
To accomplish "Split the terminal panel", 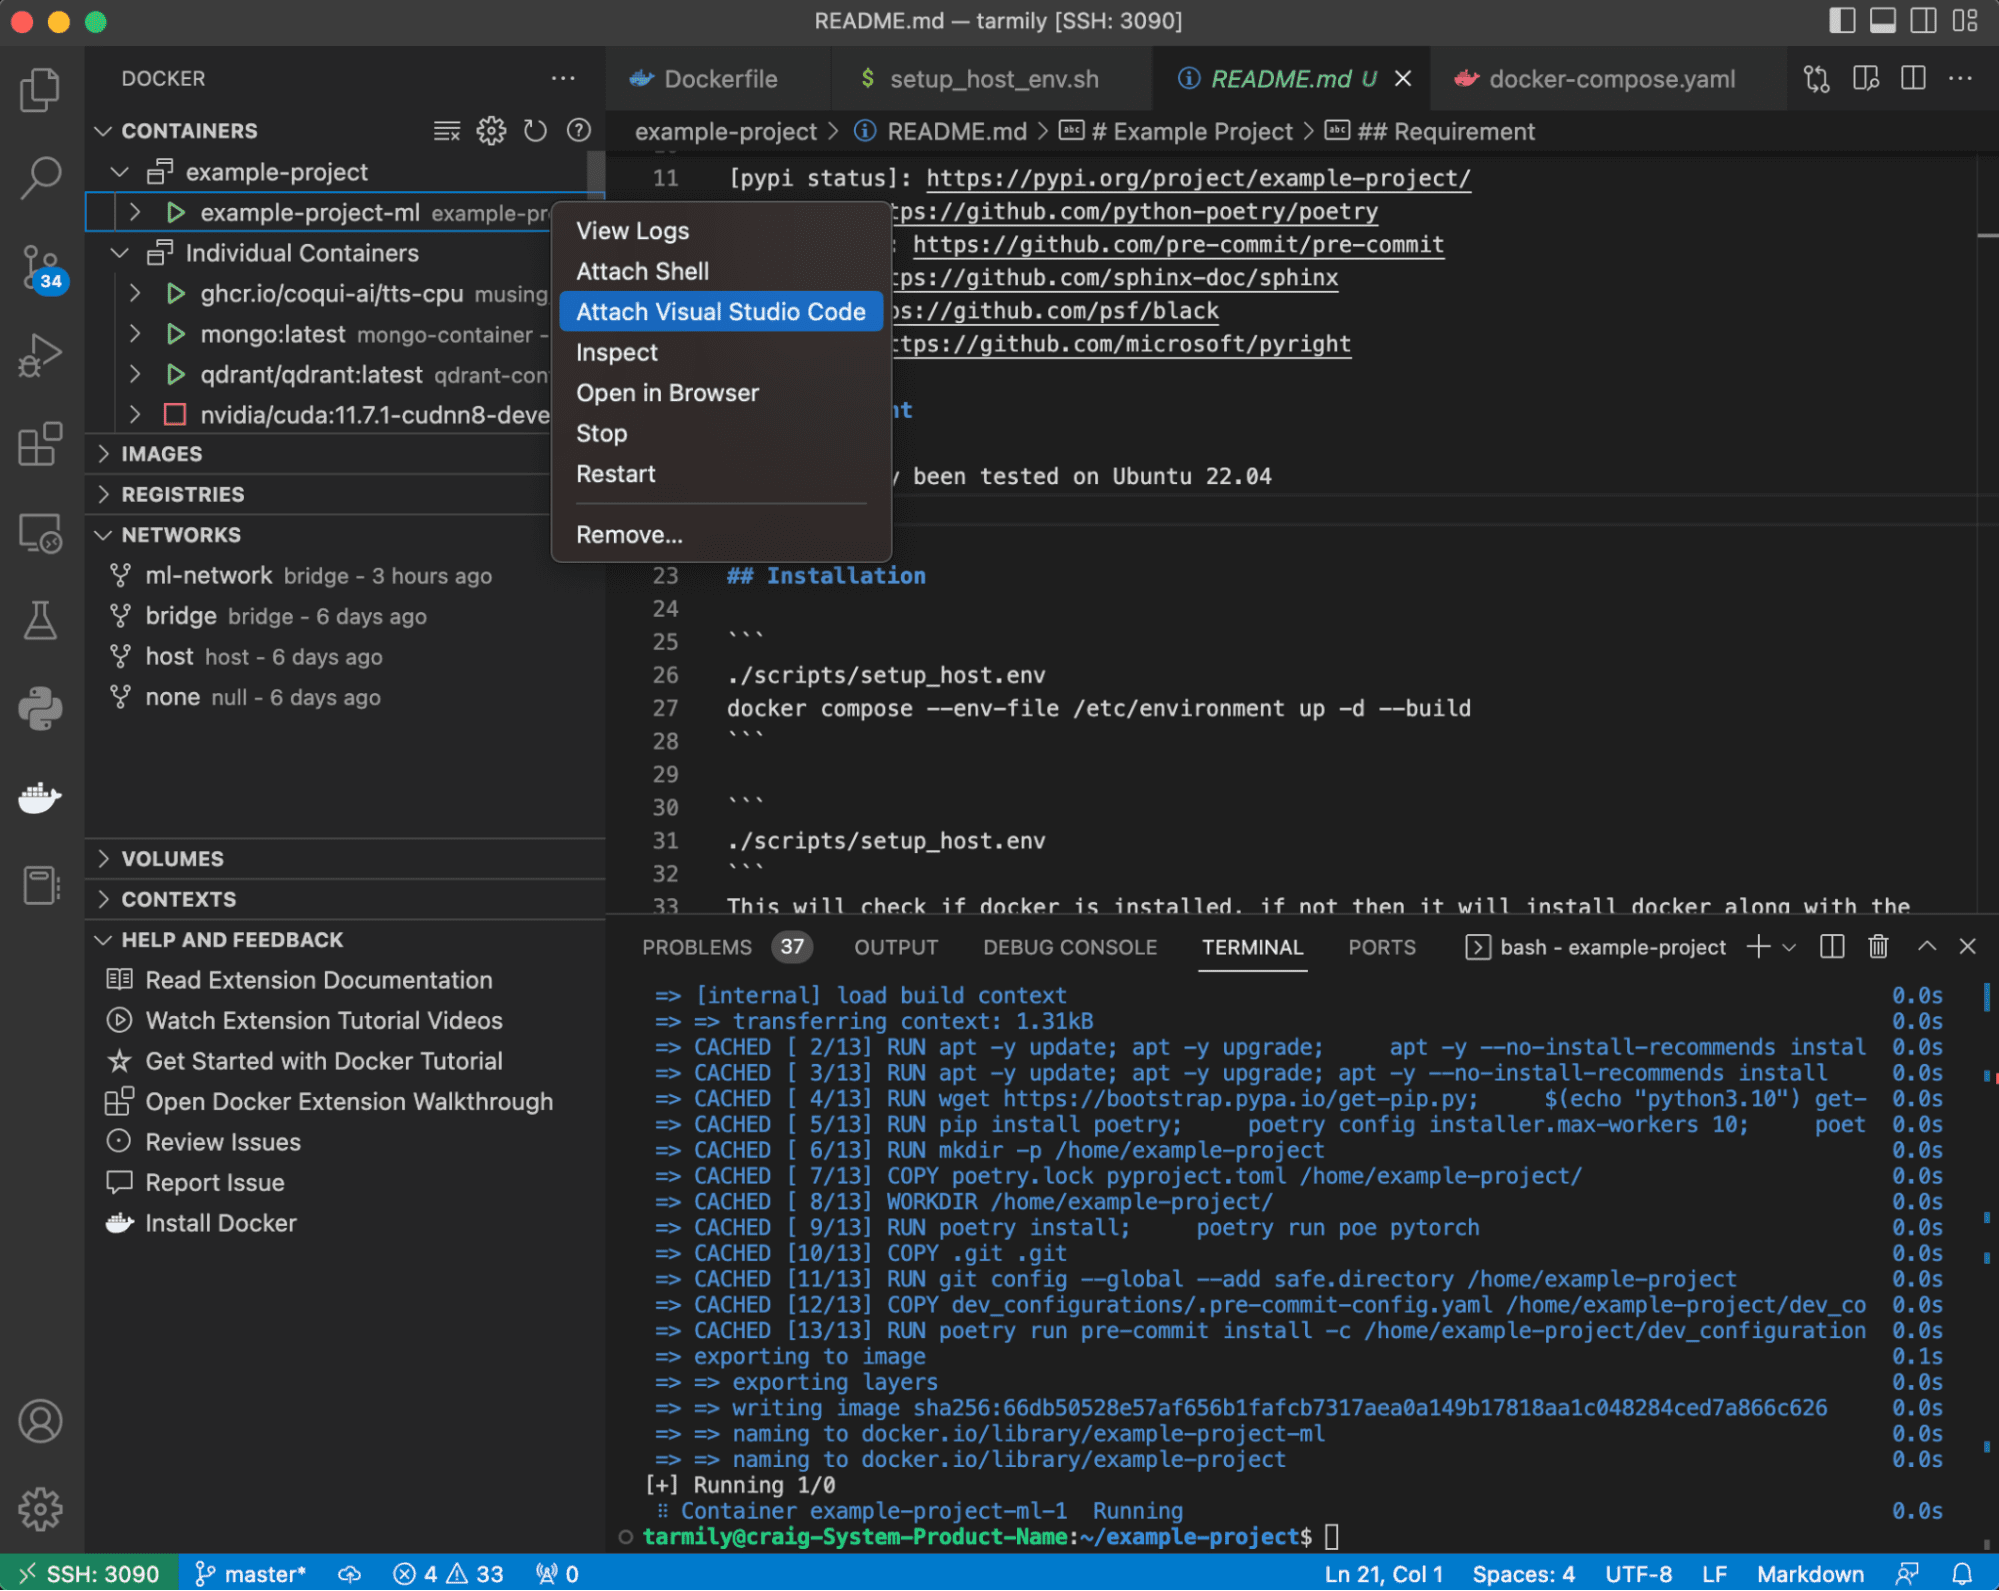I will 1831,947.
